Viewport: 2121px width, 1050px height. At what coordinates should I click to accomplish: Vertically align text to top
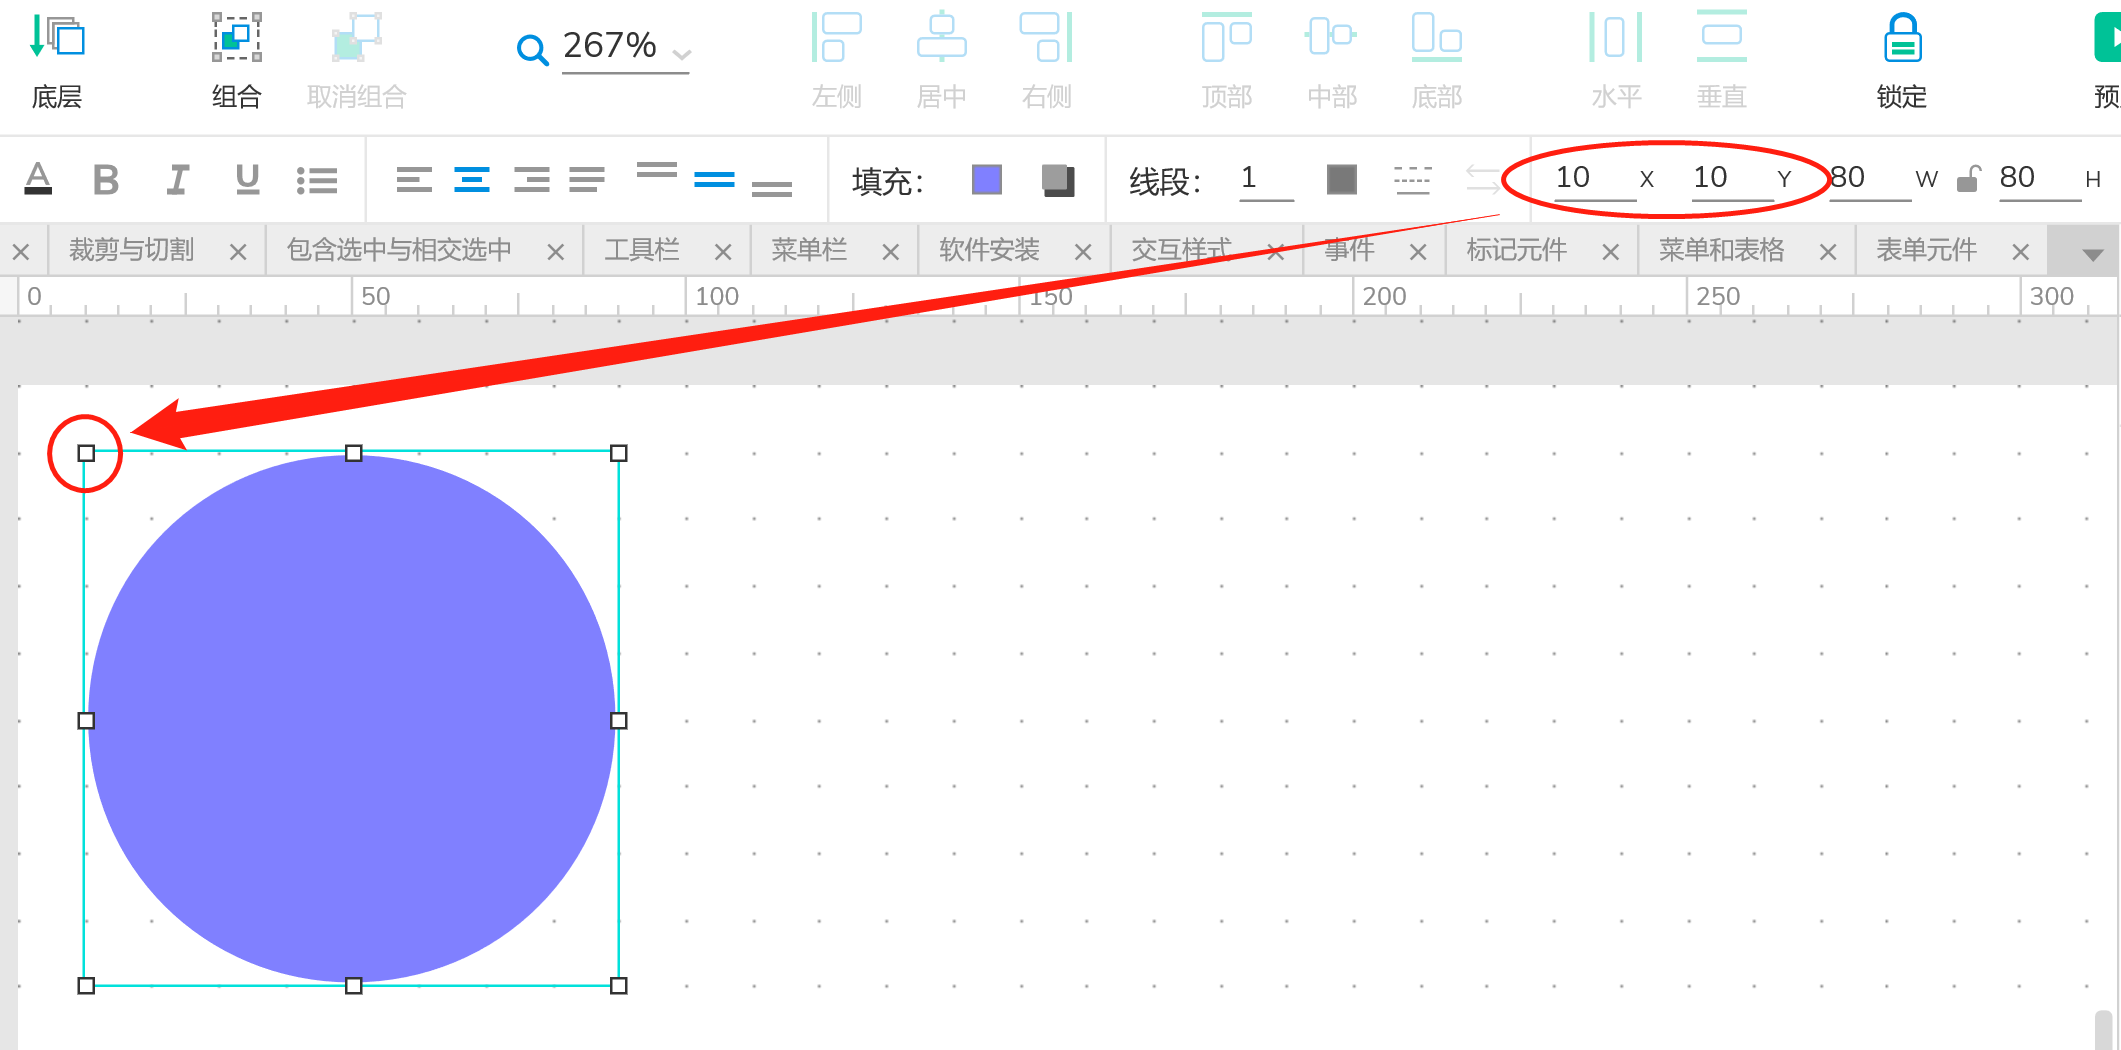pos(657,171)
